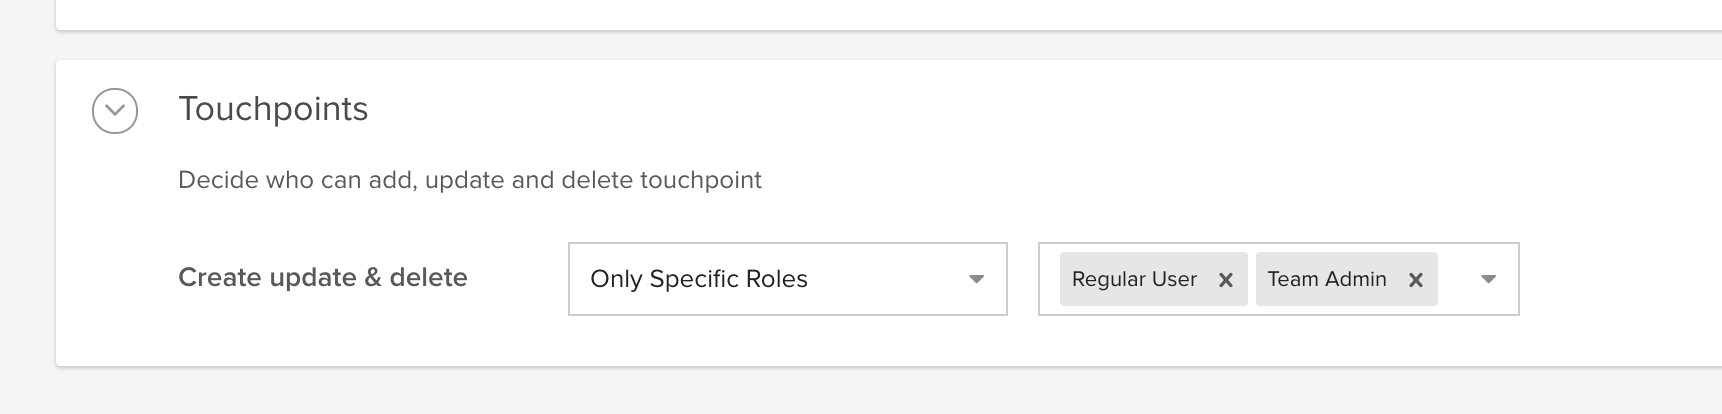The width and height of the screenshot is (1722, 414).
Task: Remove the Regular User role tag
Action: click(1226, 280)
